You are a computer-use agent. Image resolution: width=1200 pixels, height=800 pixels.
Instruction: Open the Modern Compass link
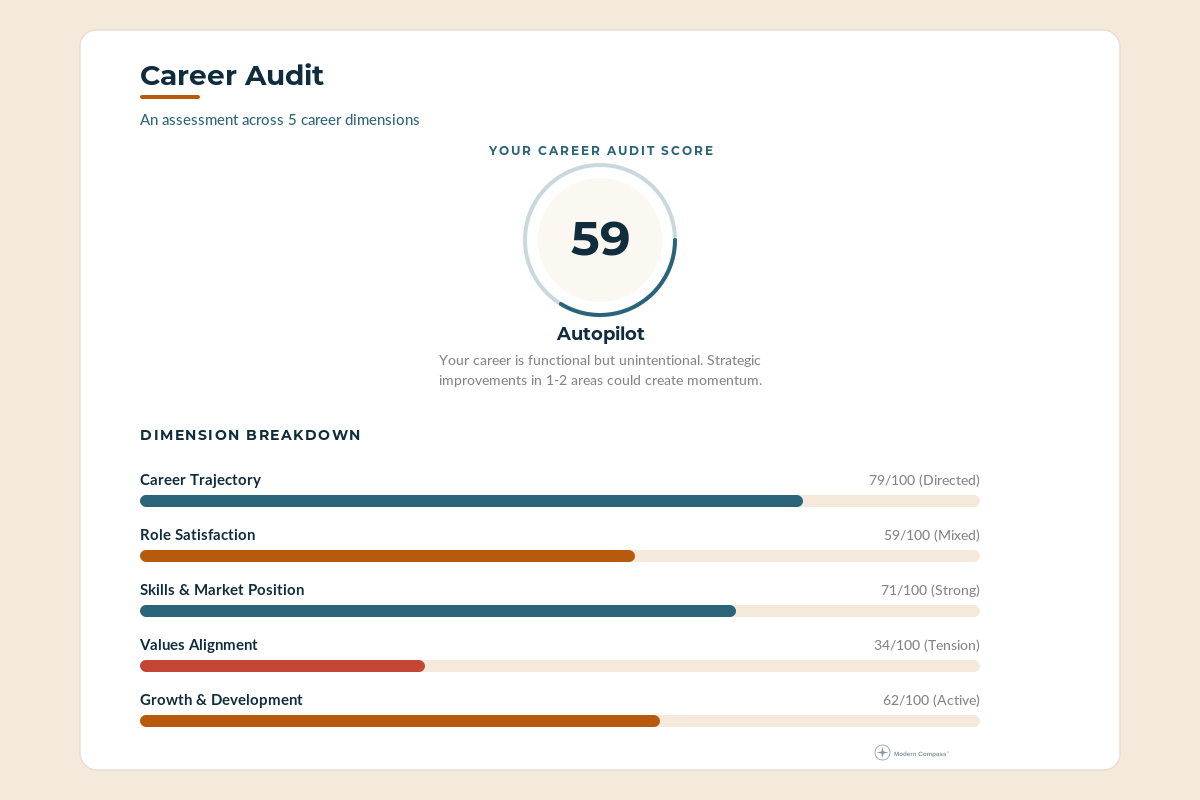coord(913,753)
